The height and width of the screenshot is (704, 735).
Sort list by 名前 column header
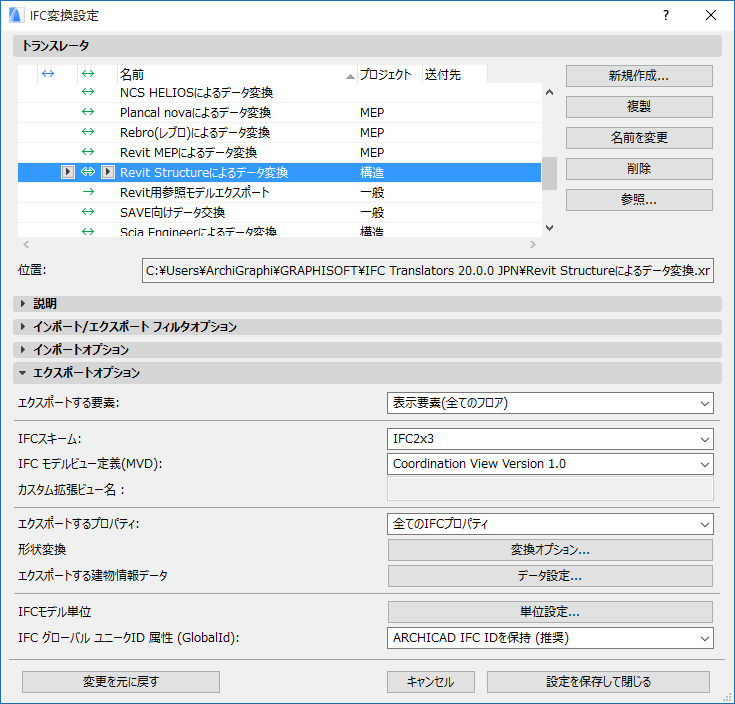click(237, 74)
